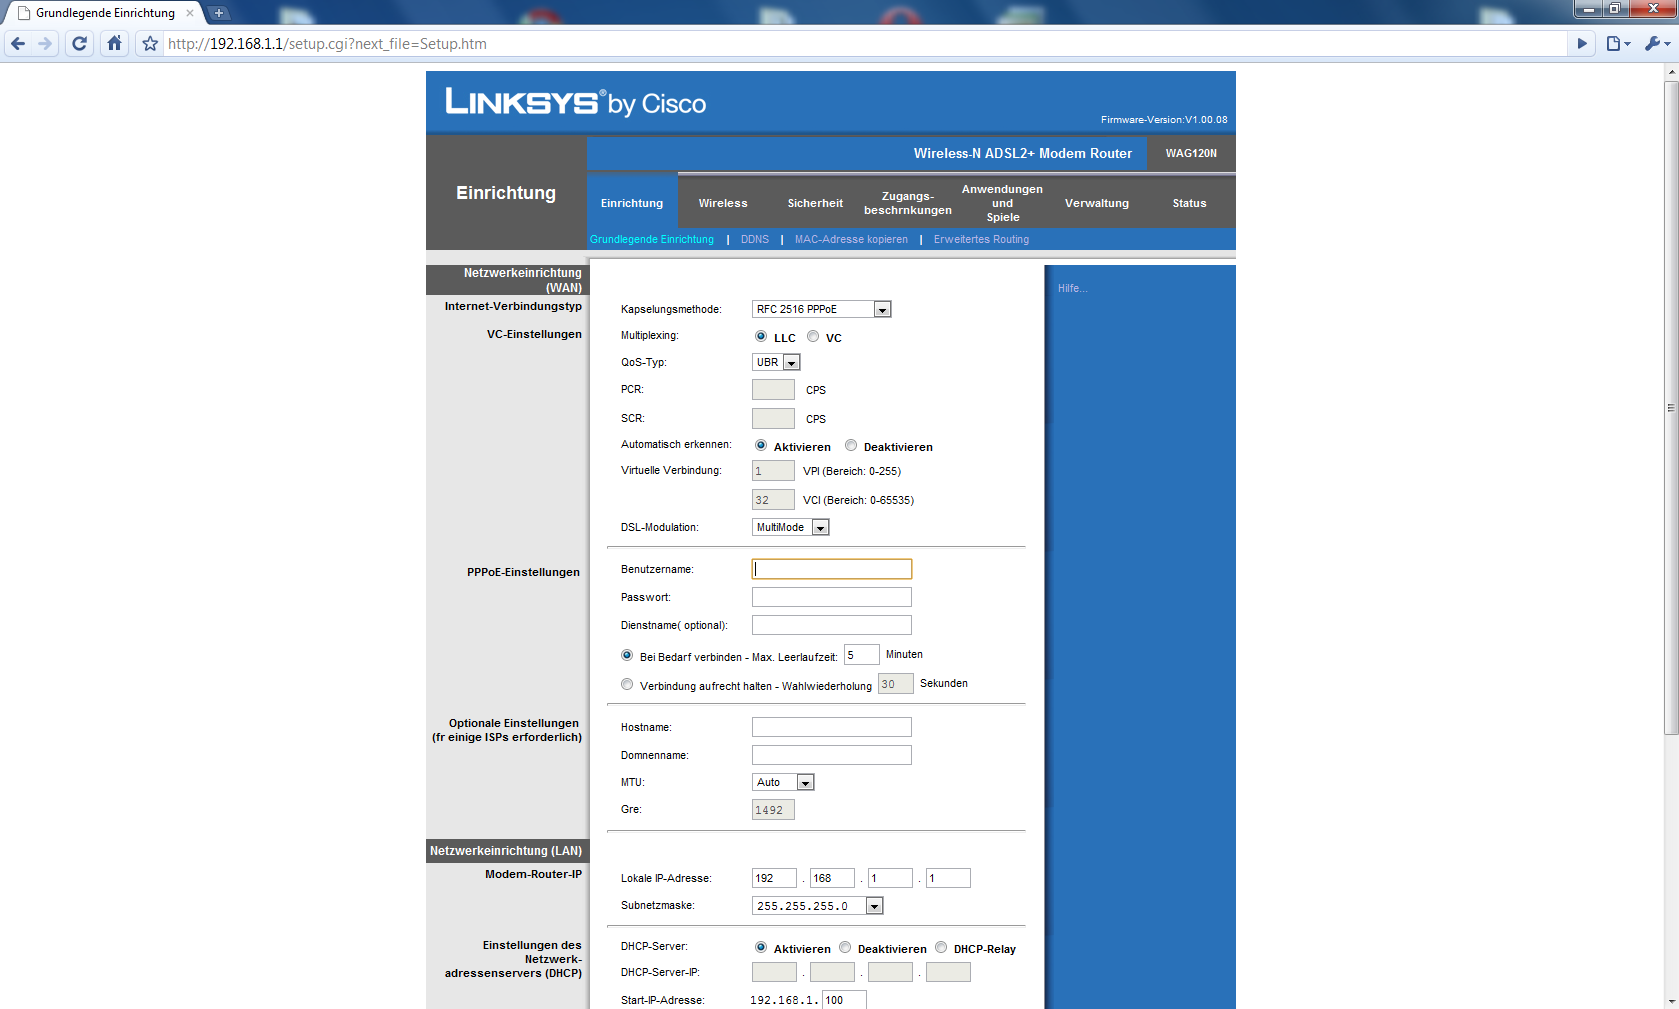
Task: Choose Bei Bedarf verbinden option
Action: click(x=627, y=656)
